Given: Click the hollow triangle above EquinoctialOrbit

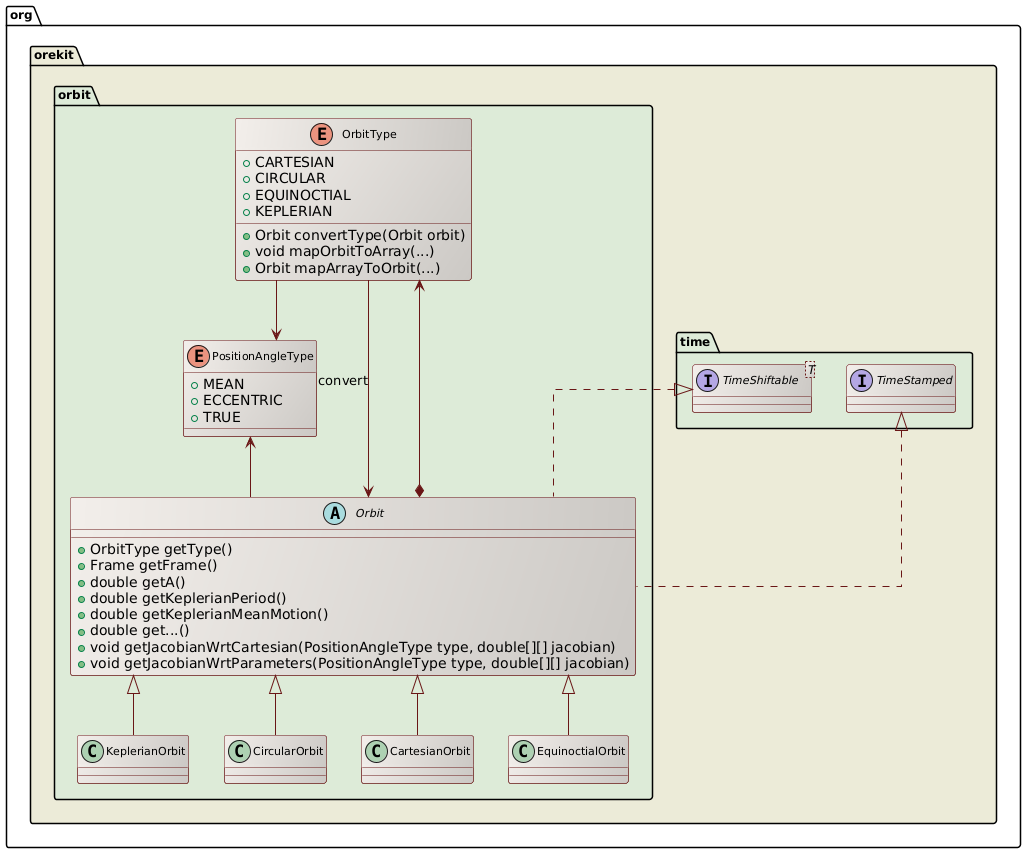Looking at the screenshot, I should tap(567, 683).
